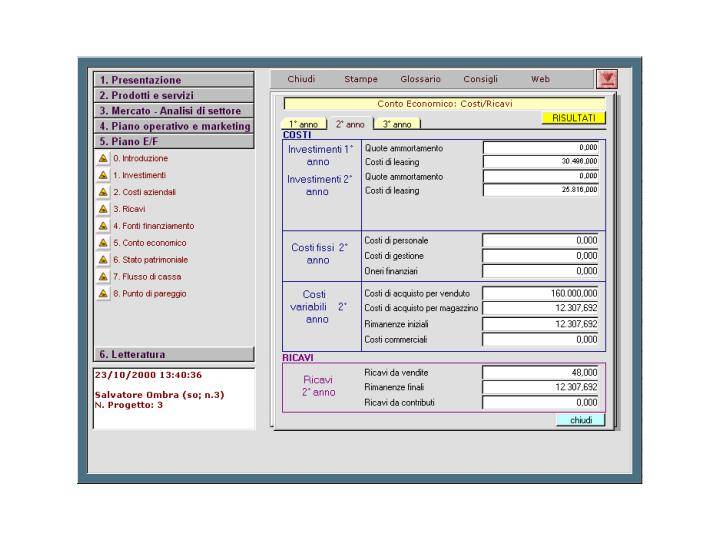Expand the 6. Letteratura section
Image resolution: width=720 pixels, height=540 pixels.
(x=174, y=354)
